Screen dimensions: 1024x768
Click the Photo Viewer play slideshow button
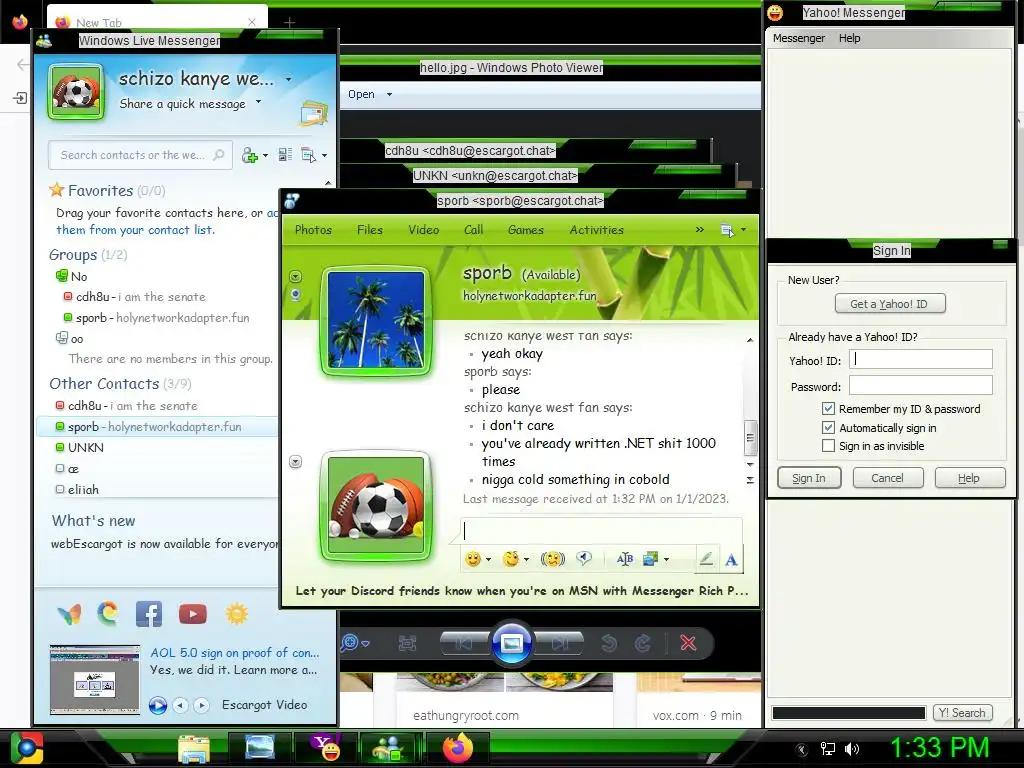512,644
